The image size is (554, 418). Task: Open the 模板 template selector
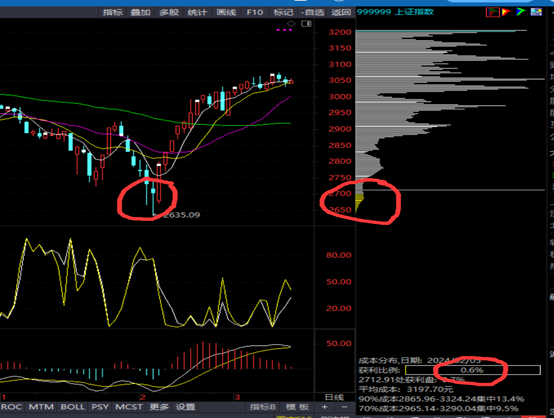[297, 407]
